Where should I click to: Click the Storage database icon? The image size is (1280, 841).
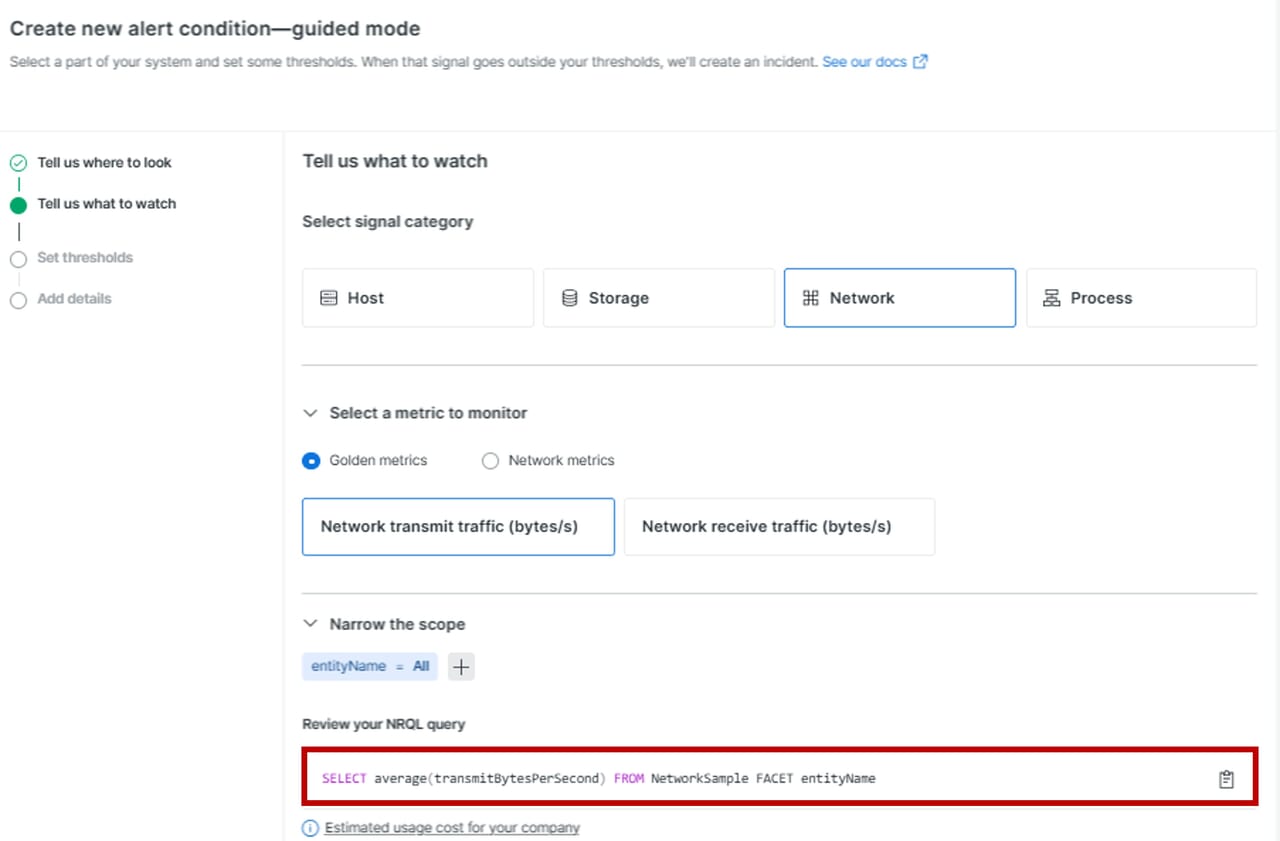click(570, 298)
